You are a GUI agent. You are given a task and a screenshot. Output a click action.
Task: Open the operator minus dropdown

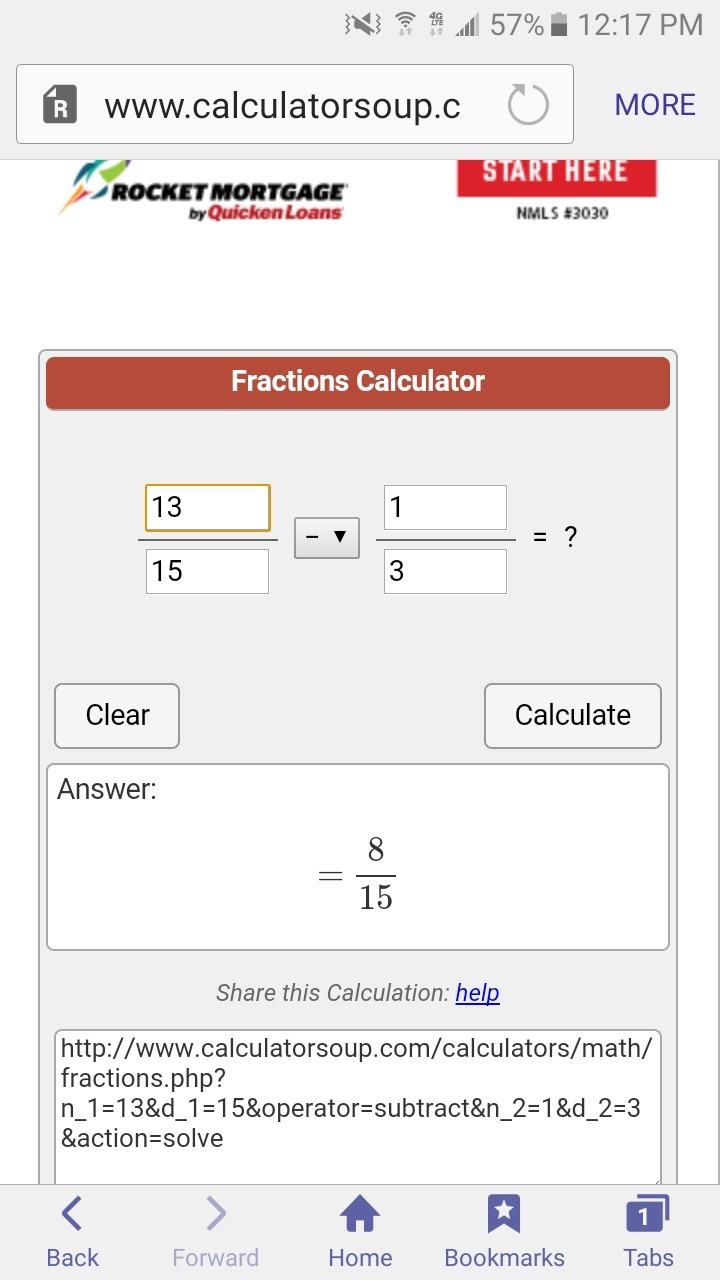[327, 537]
